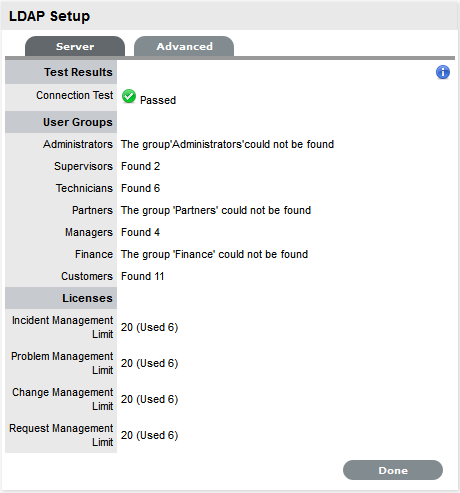Click the Change Management Limit value

tap(149, 399)
